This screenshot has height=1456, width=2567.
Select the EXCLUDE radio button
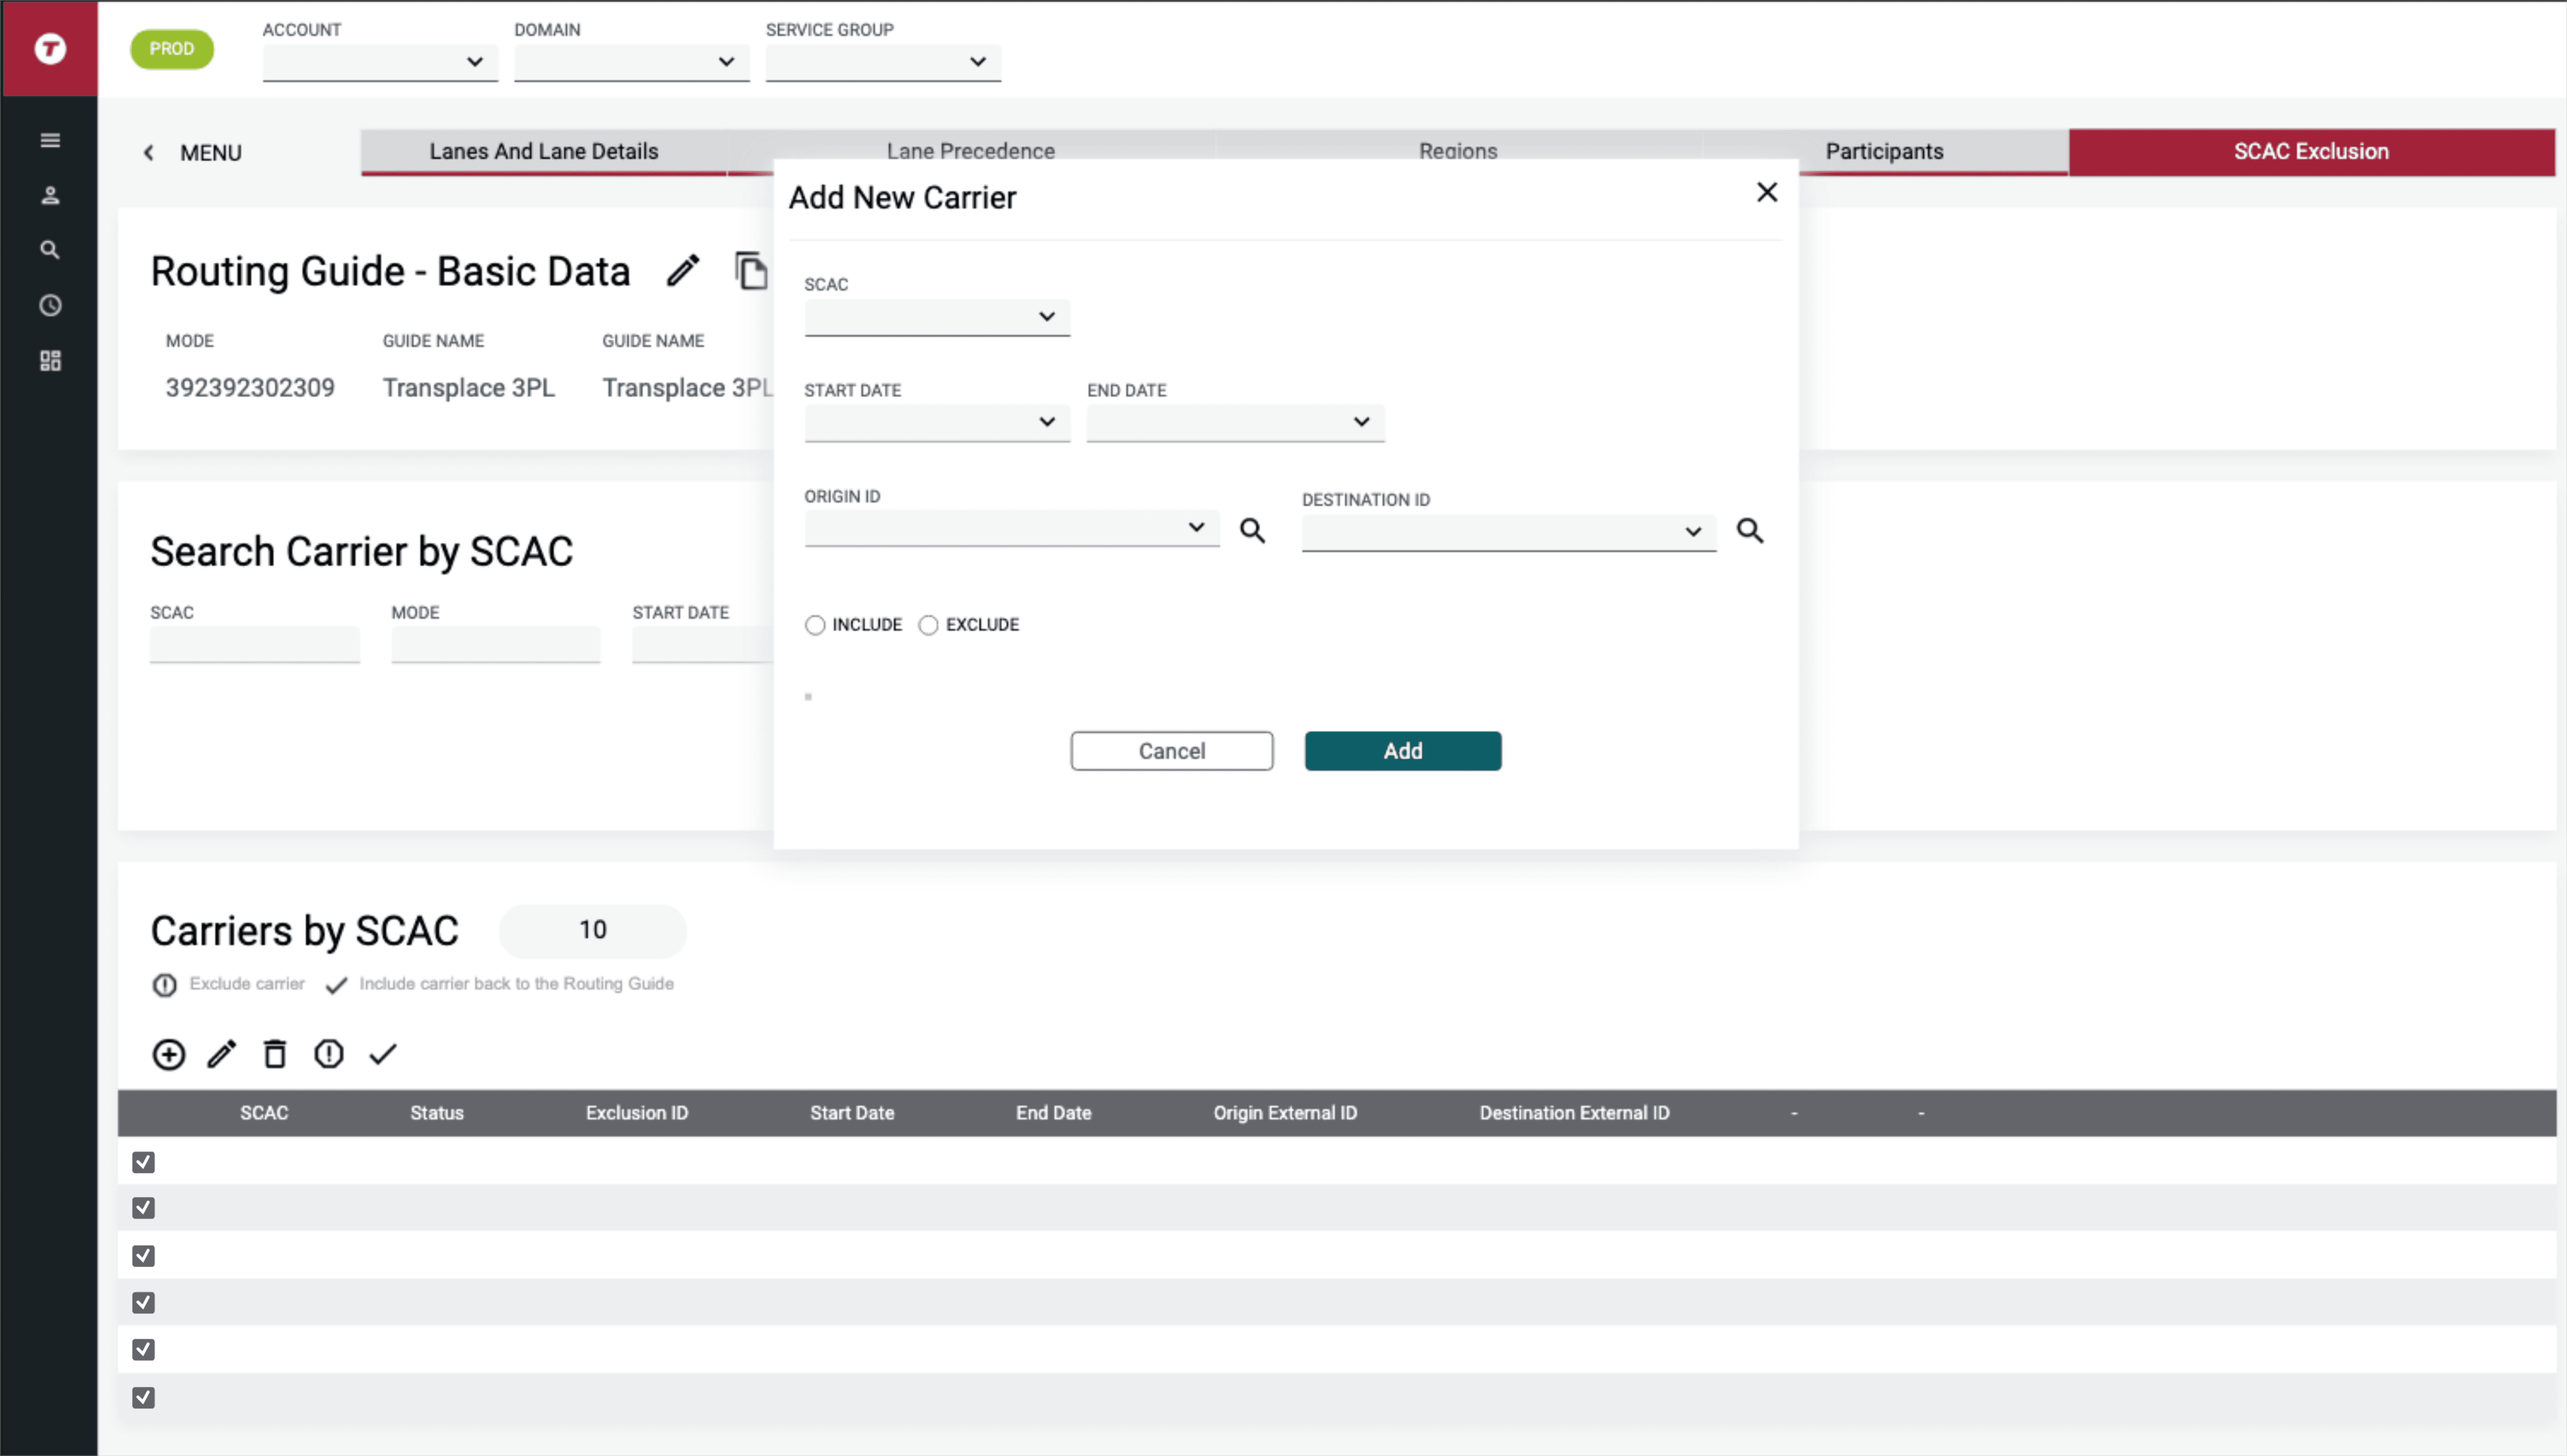[x=928, y=625]
